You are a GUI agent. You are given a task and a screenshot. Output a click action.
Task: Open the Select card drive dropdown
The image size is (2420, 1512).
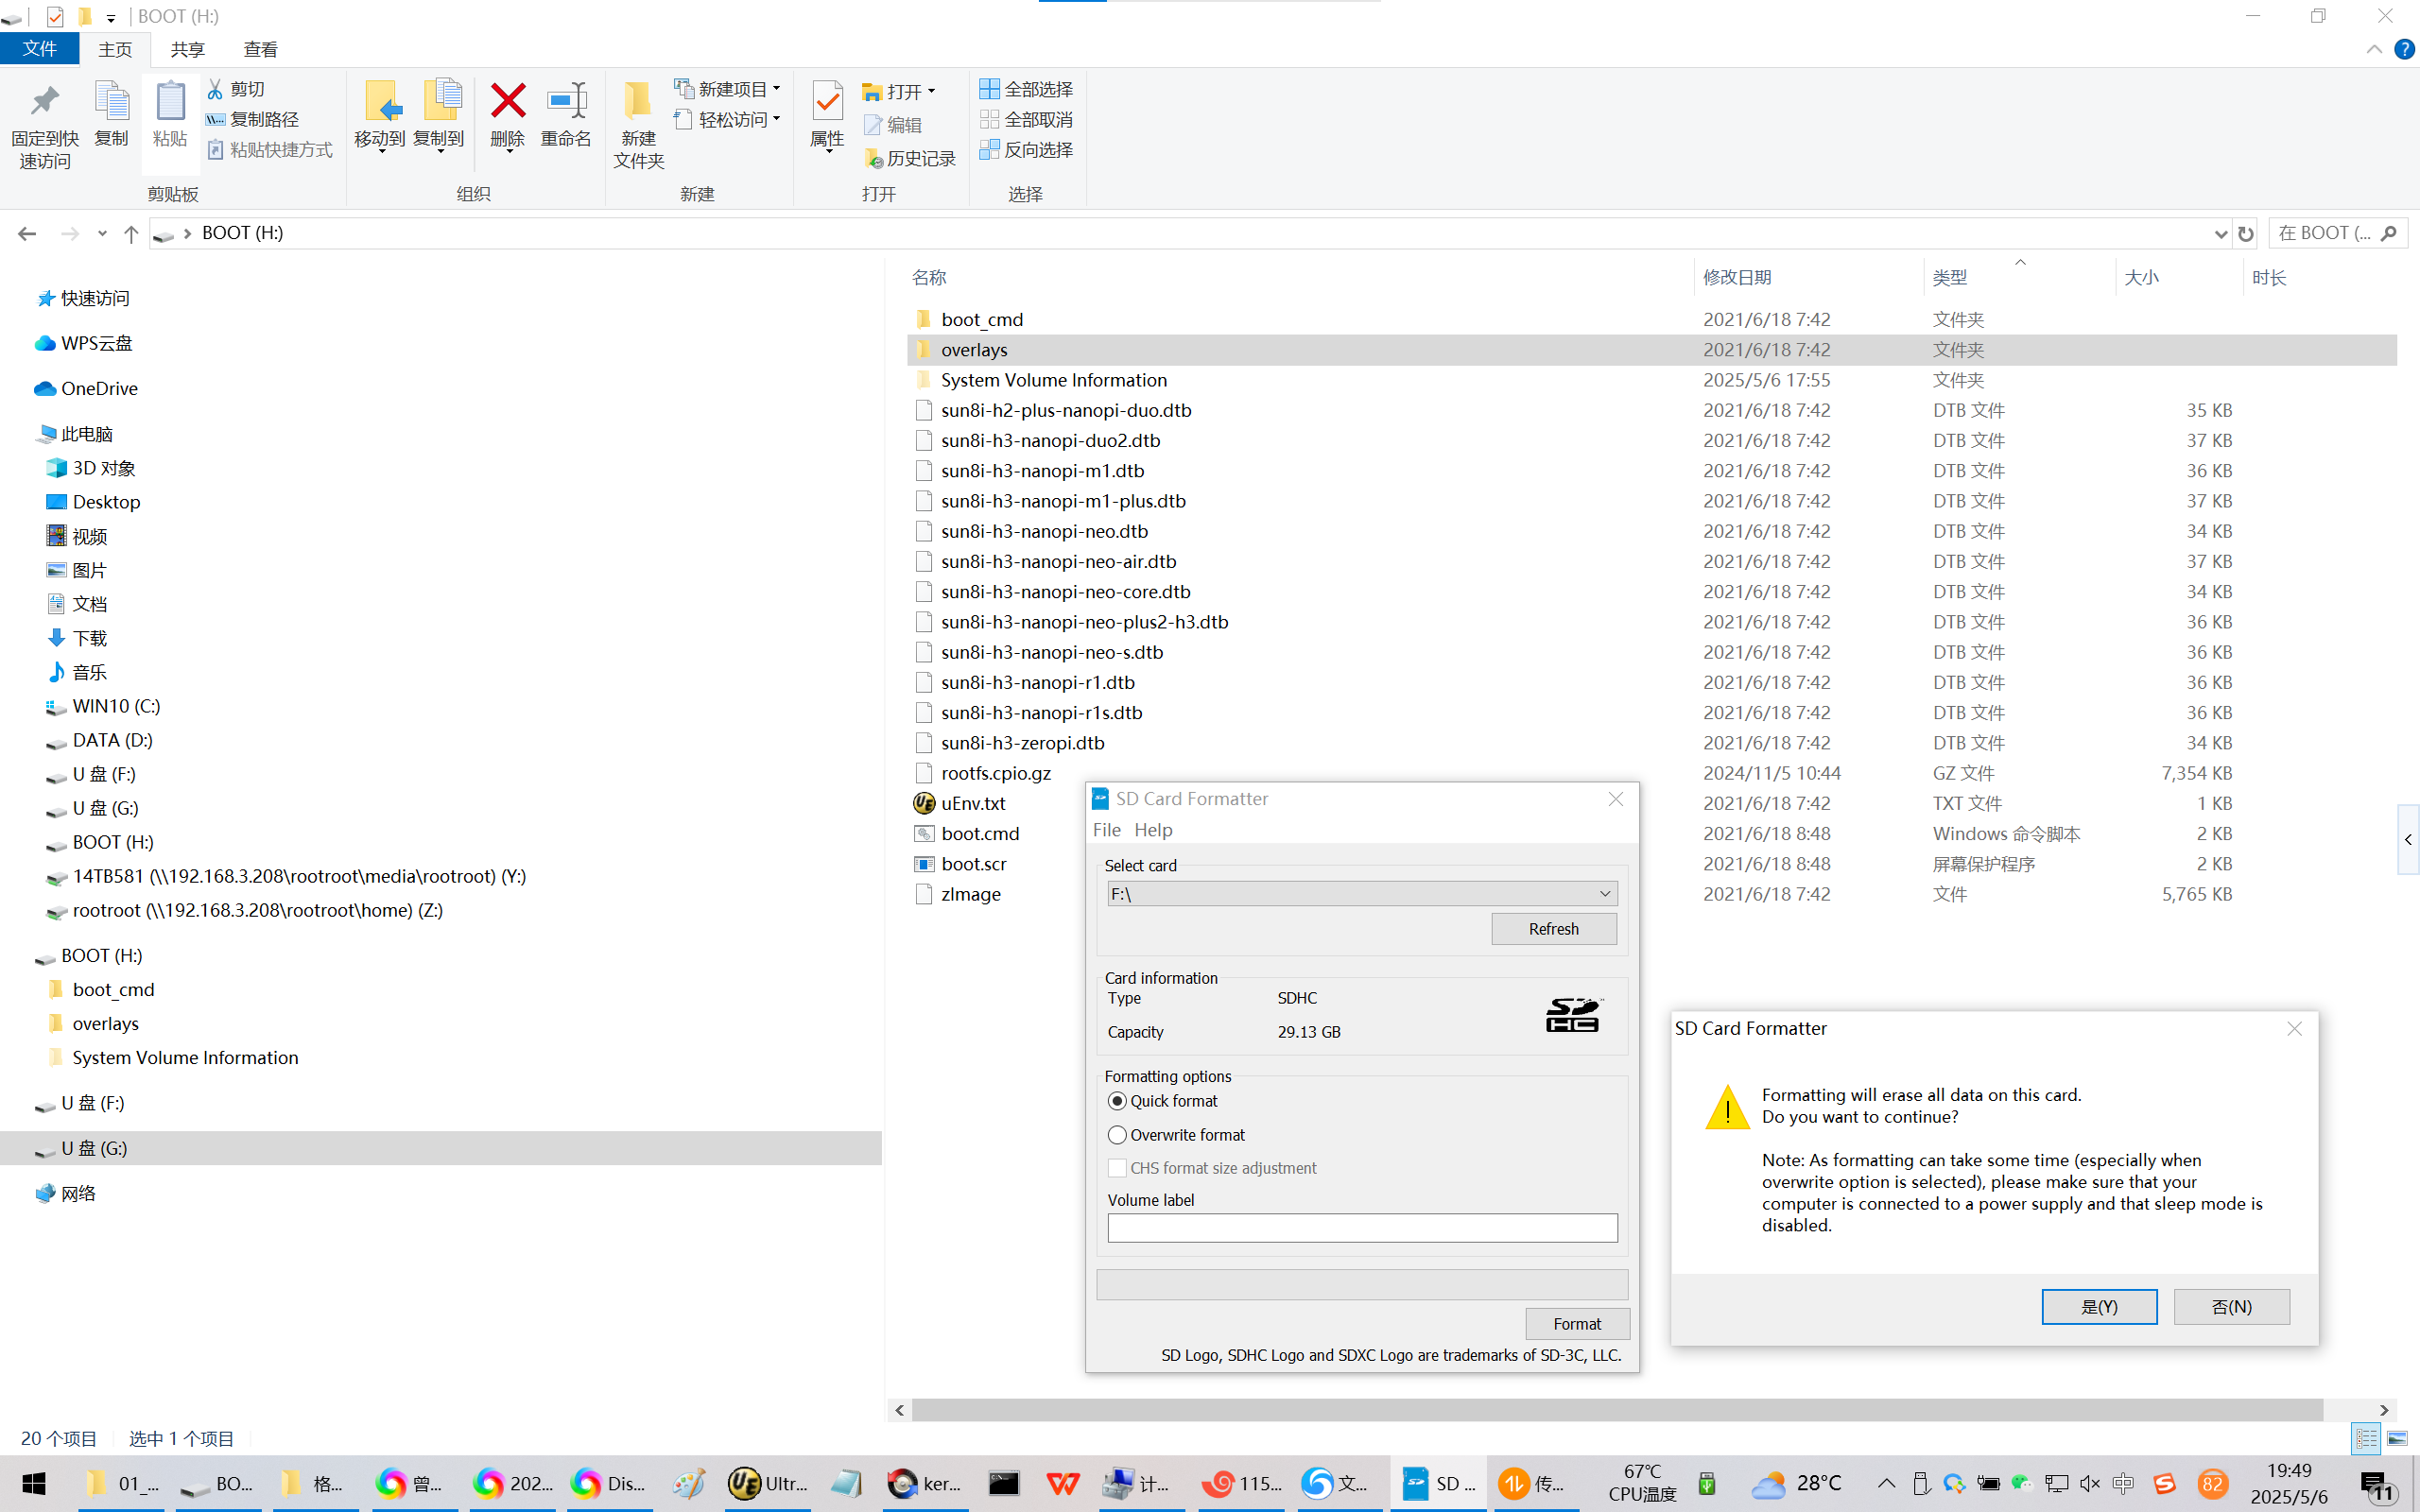pyautogui.click(x=1604, y=894)
